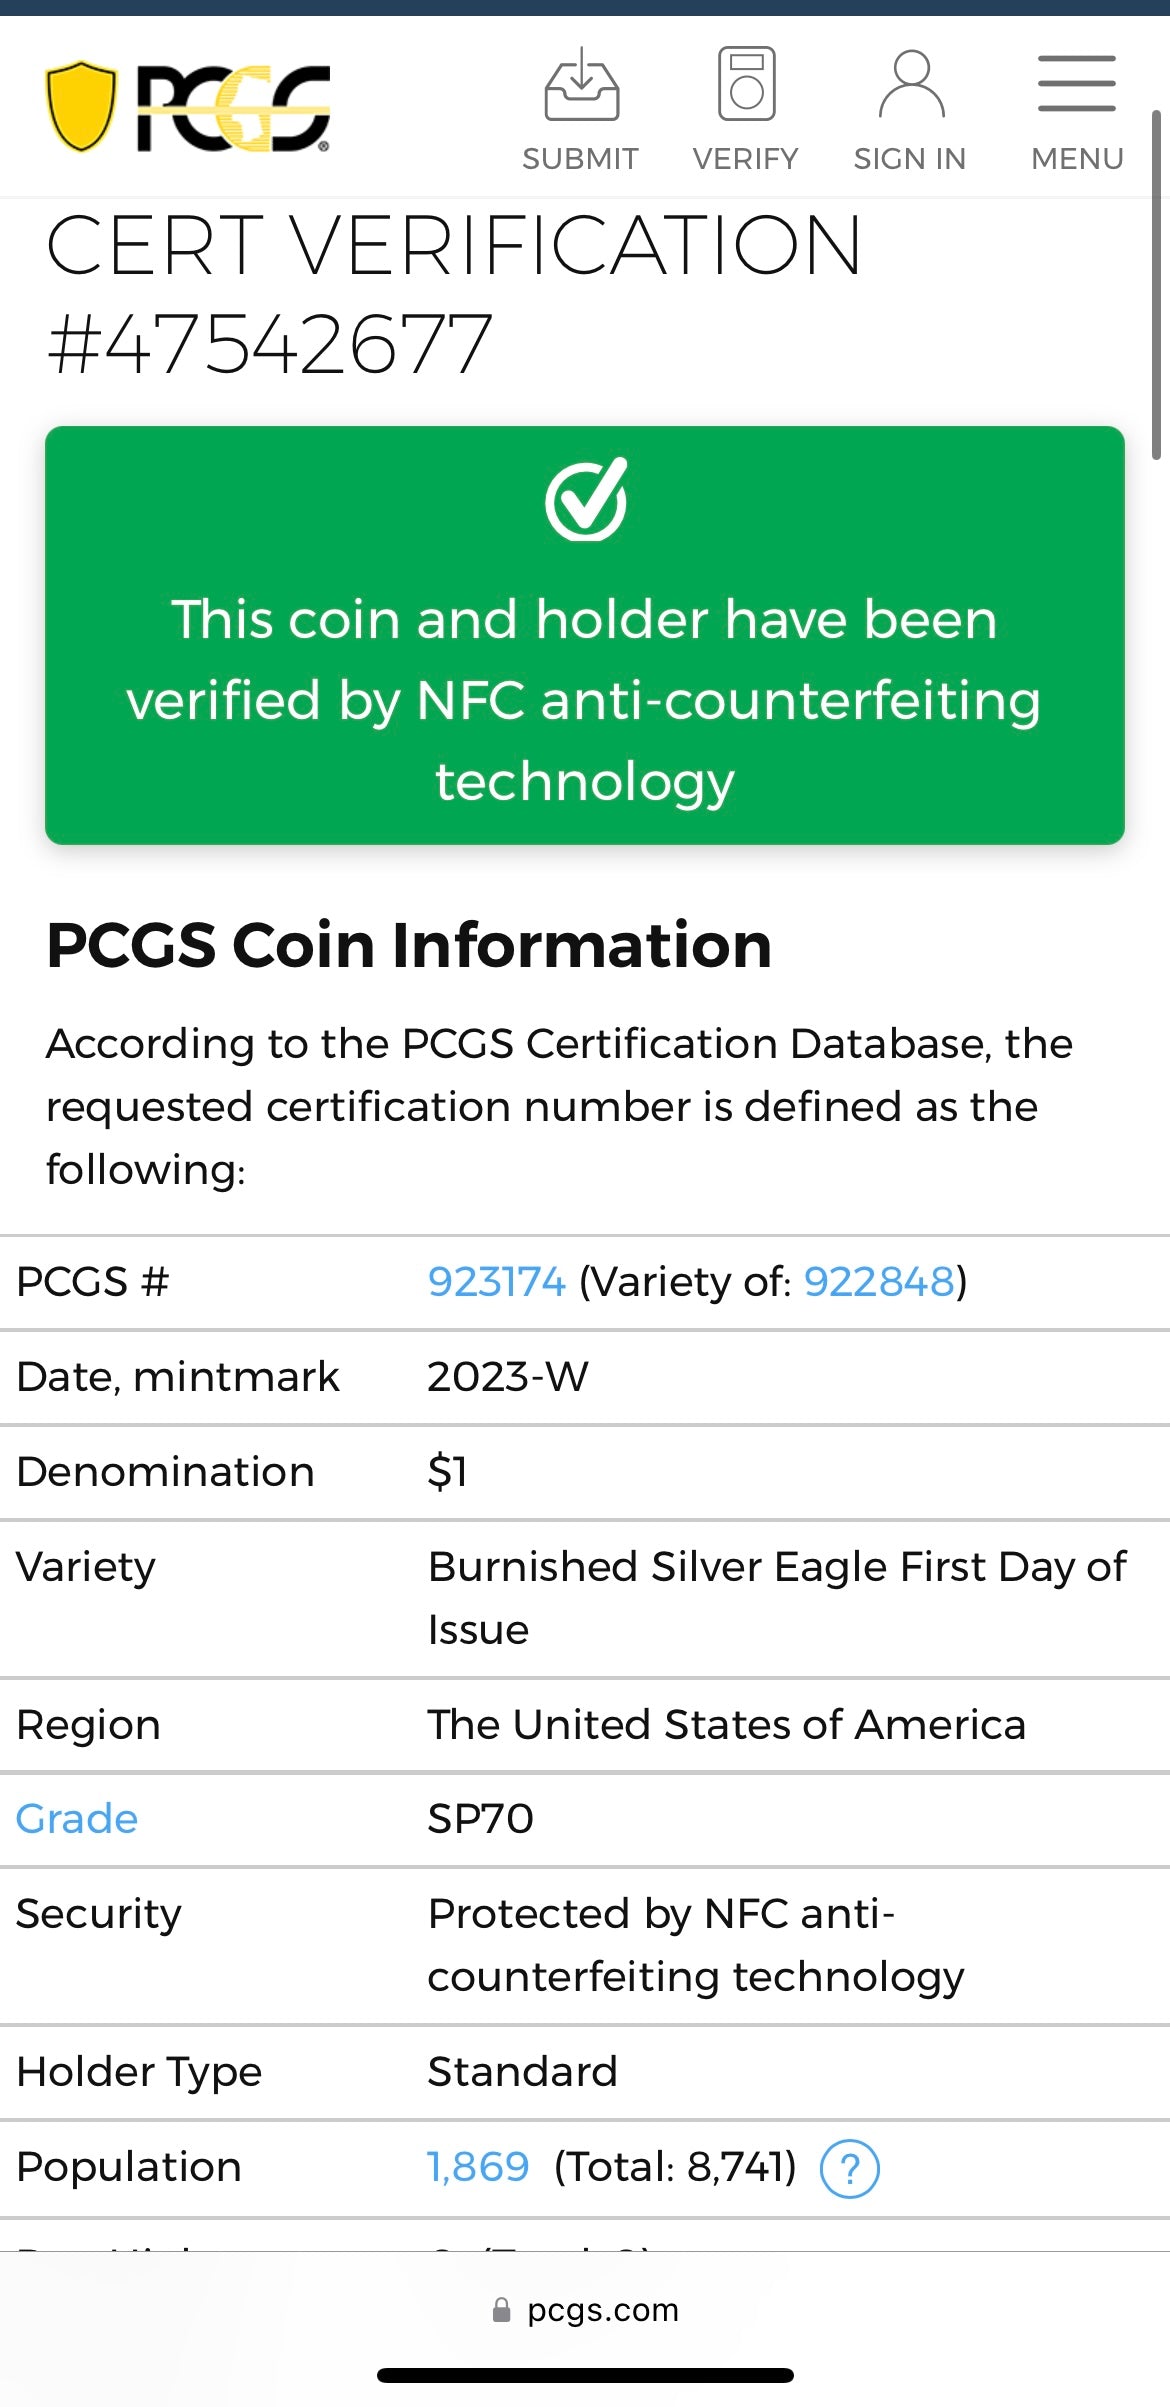The width and height of the screenshot is (1170, 2407).
Task: Open population count 1,869 link
Action: click(475, 2166)
